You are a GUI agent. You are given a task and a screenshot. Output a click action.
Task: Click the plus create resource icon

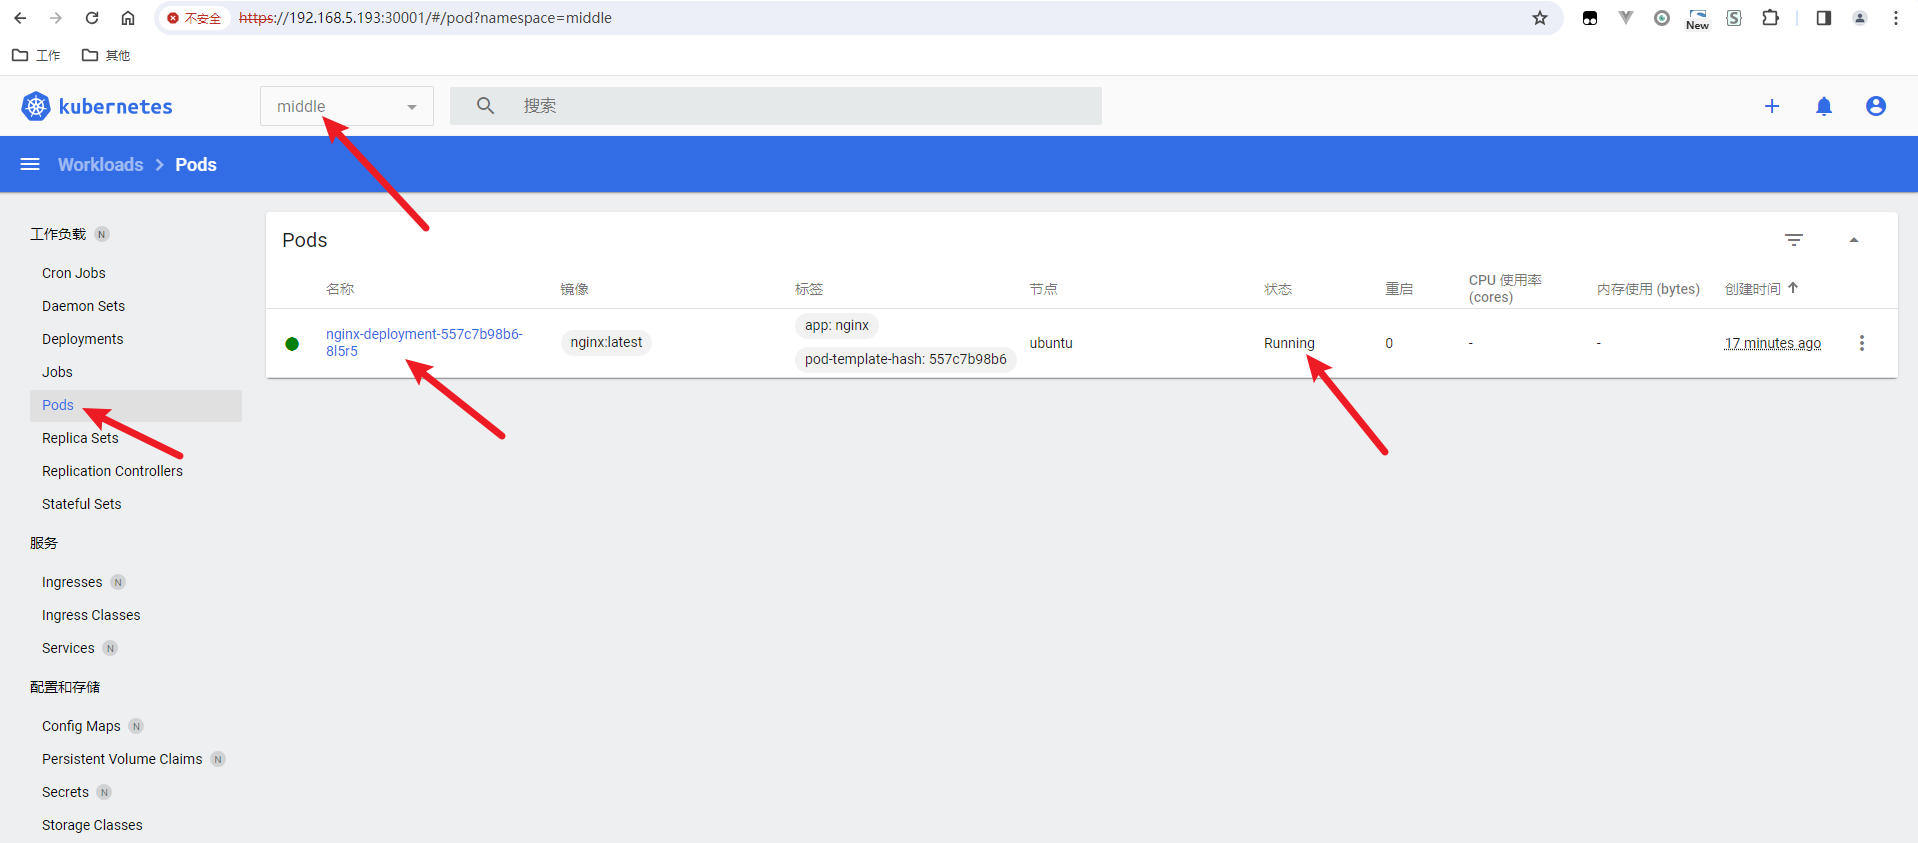[1772, 106]
